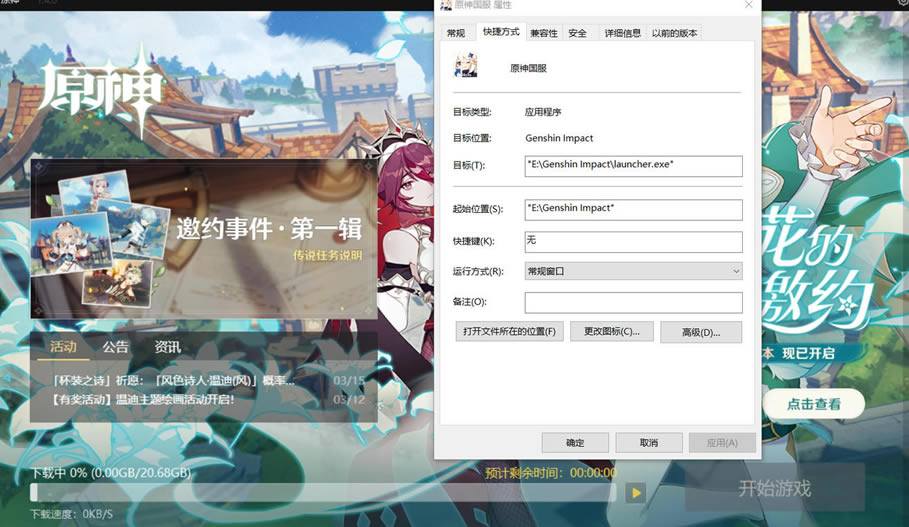909x527 pixels.
Task: Open the 资讯 news tab
Action: click(x=167, y=347)
